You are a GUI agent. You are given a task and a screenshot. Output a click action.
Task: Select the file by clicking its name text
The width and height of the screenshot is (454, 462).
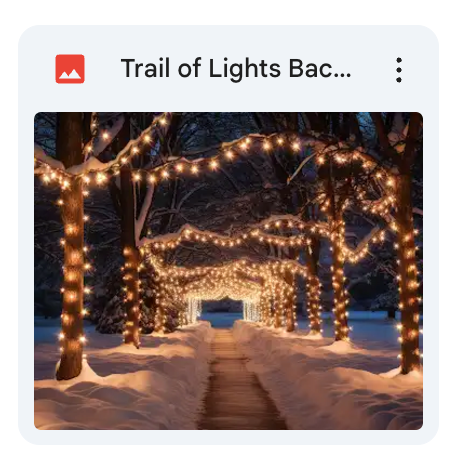(236, 69)
